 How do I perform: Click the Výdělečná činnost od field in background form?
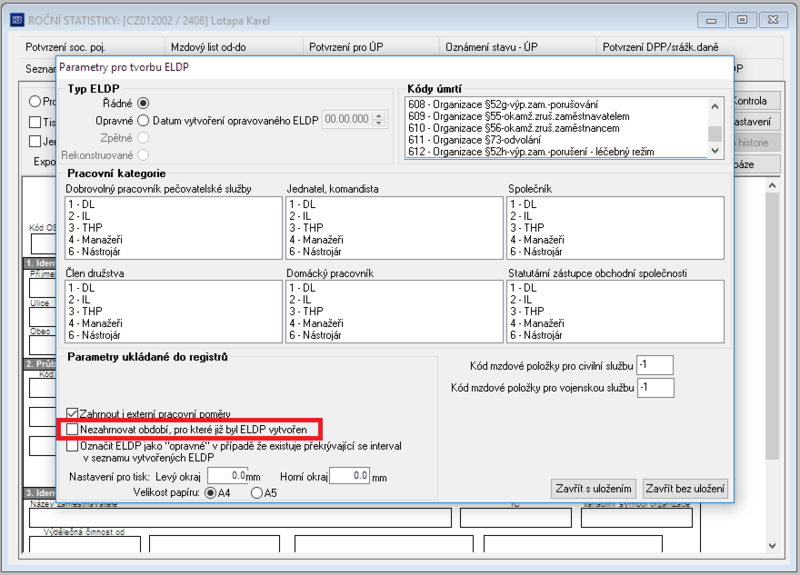click(x=85, y=544)
